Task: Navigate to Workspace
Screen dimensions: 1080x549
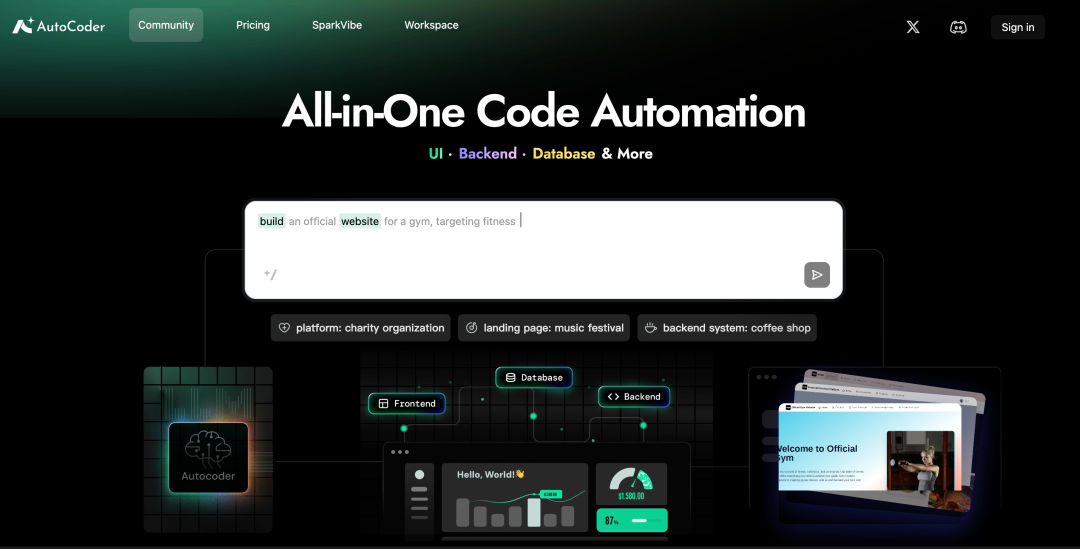Action: (x=431, y=25)
